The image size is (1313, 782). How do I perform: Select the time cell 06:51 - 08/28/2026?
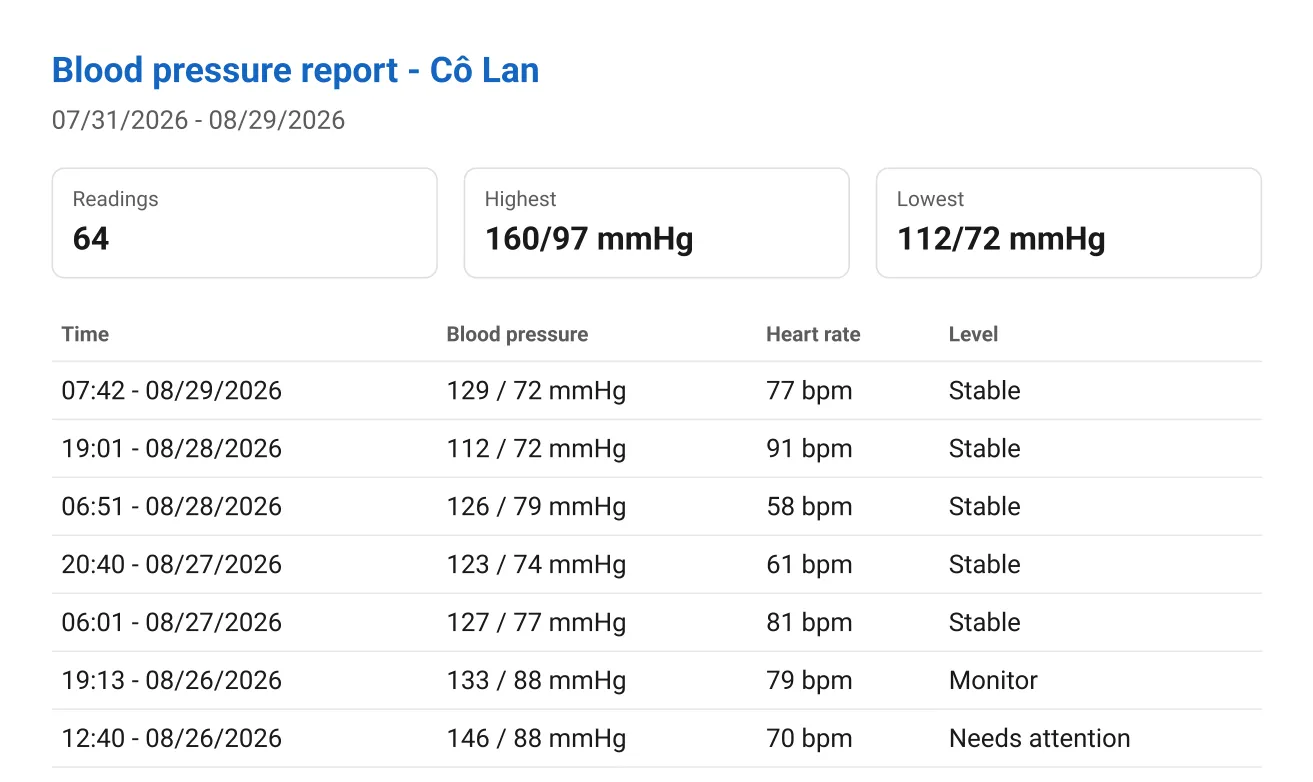pyautogui.click(x=172, y=507)
